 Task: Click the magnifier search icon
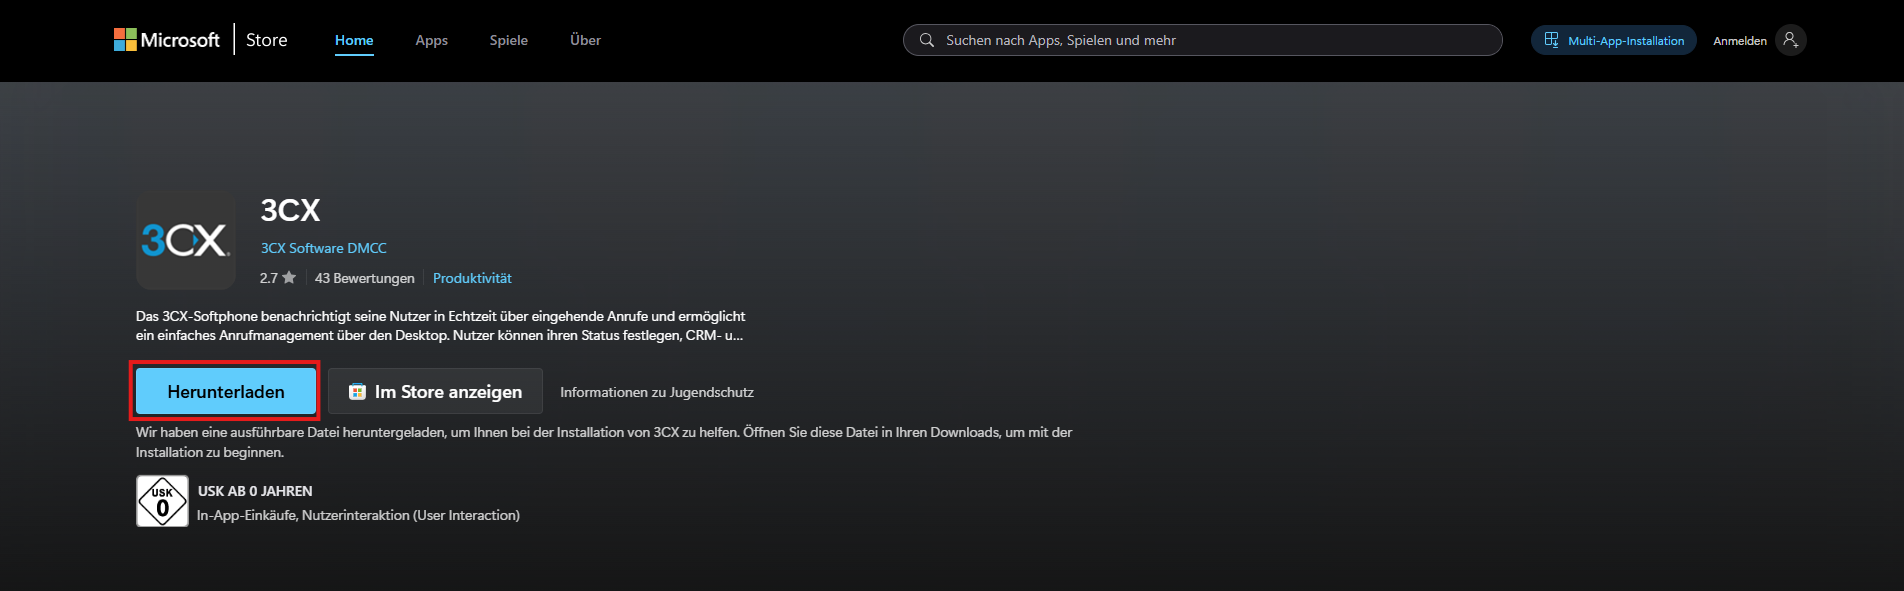click(927, 40)
